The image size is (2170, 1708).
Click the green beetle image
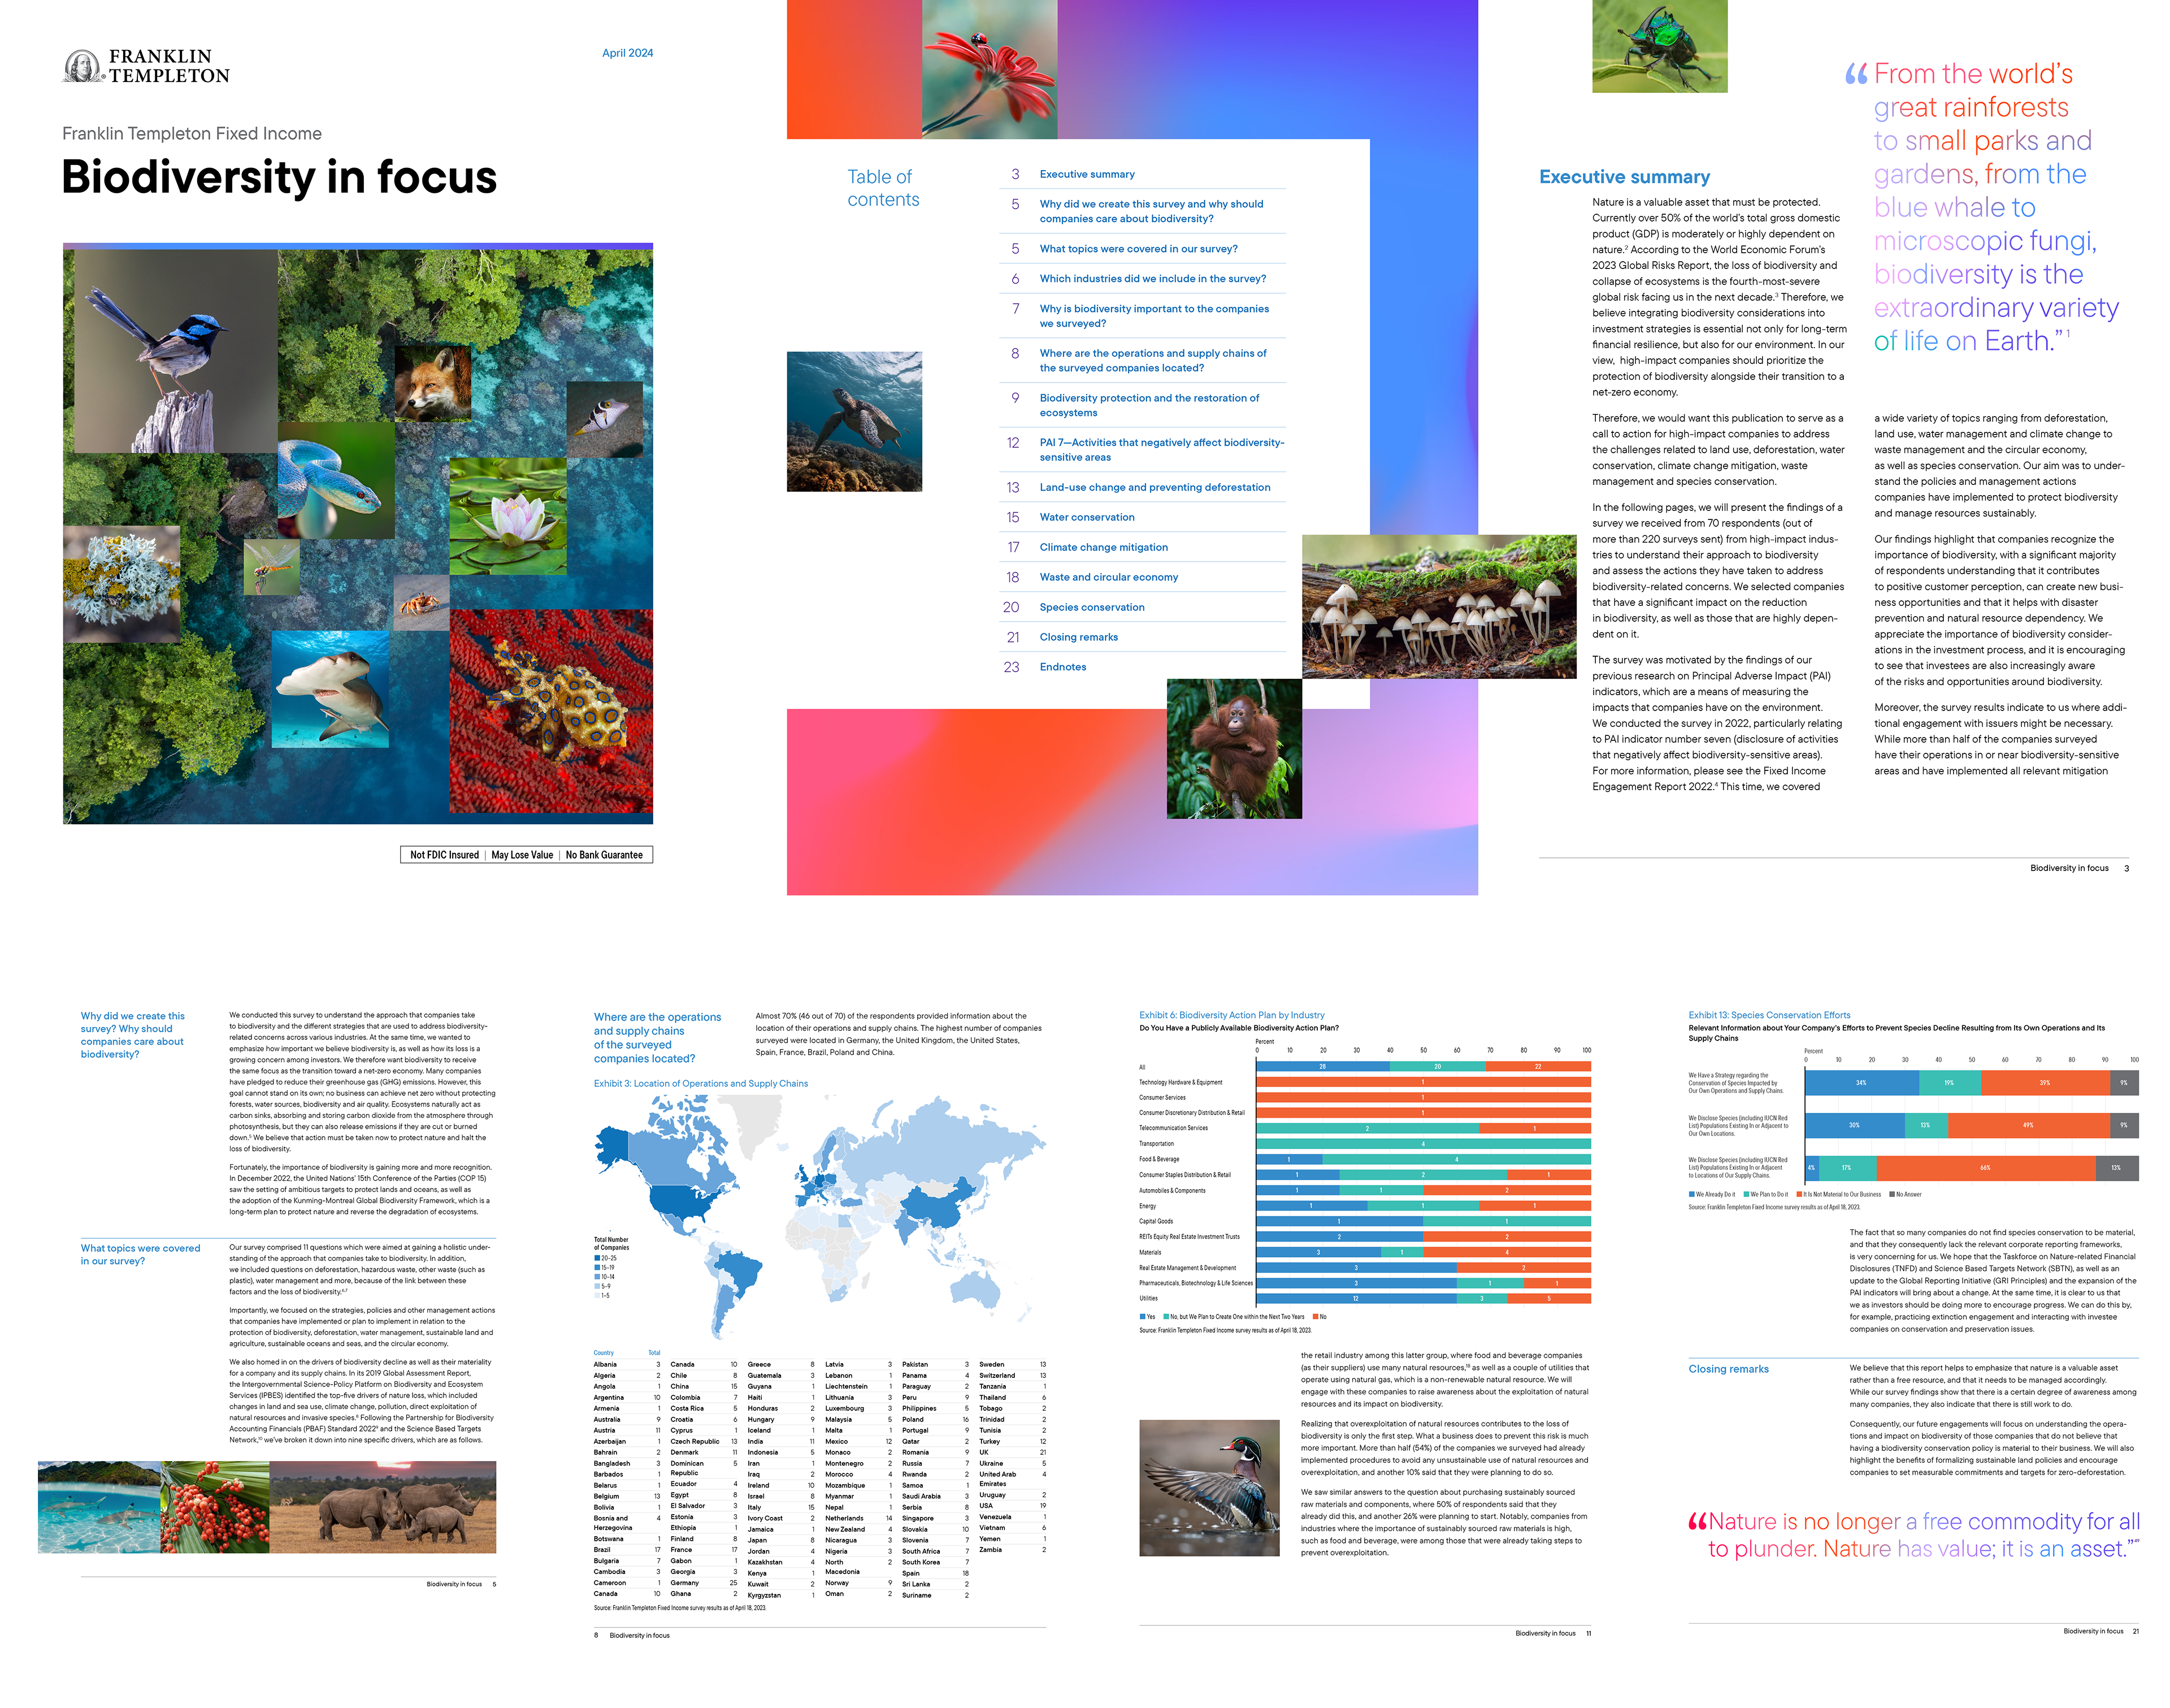pos(1659,46)
